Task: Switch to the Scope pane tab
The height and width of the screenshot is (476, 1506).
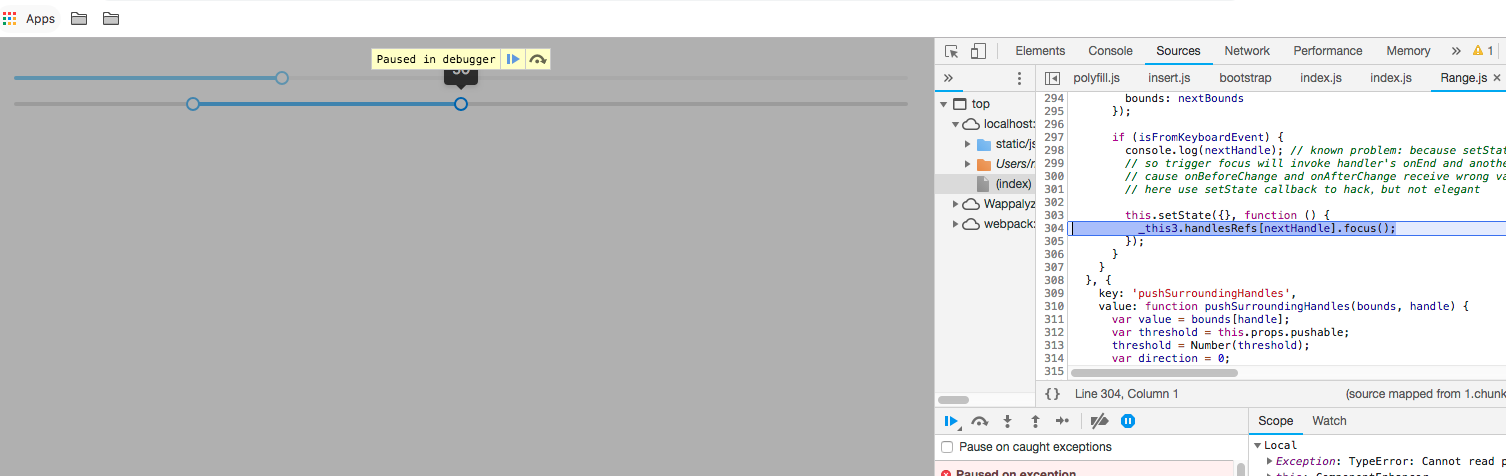Action: pos(1275,421)
